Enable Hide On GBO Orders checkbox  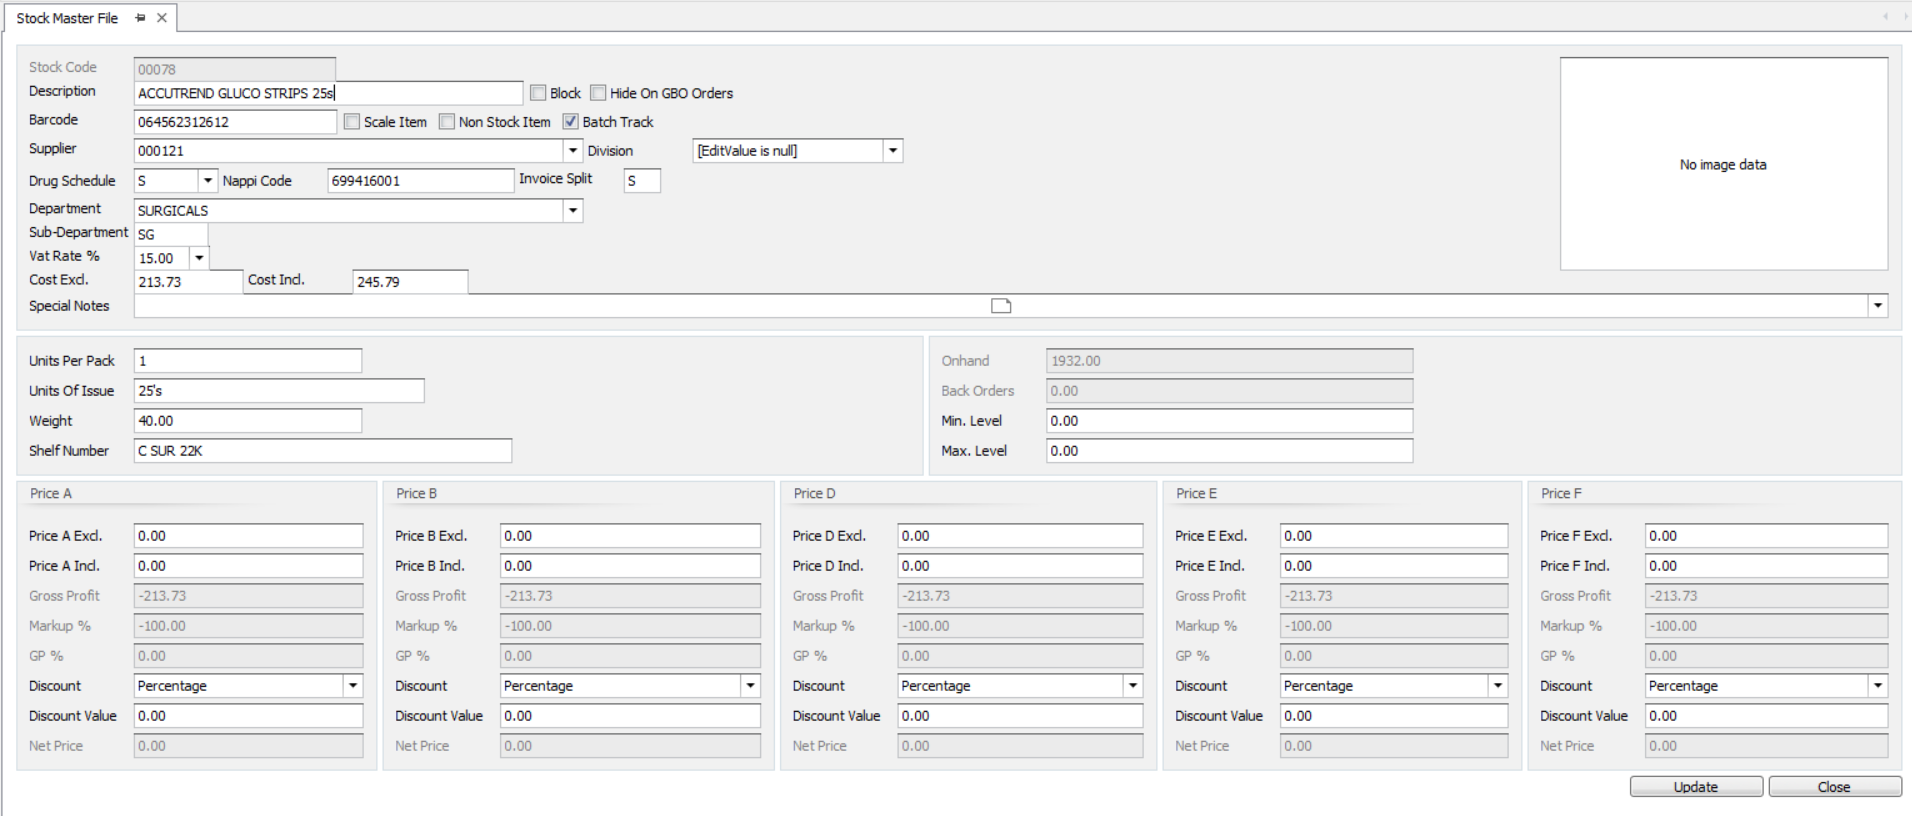click(x=598, y=93)
